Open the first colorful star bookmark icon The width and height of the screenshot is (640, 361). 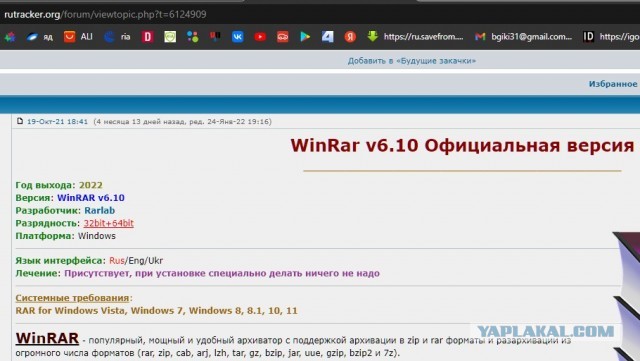[x=10, y=37]
